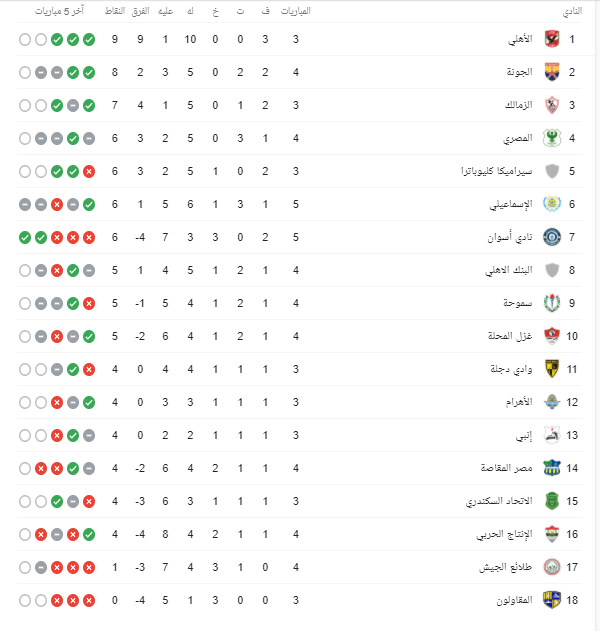The height and width of the screenshot is (635, 604).
Task: Click Al Ahly's most recent win indicator
Action: click(89, 39)
